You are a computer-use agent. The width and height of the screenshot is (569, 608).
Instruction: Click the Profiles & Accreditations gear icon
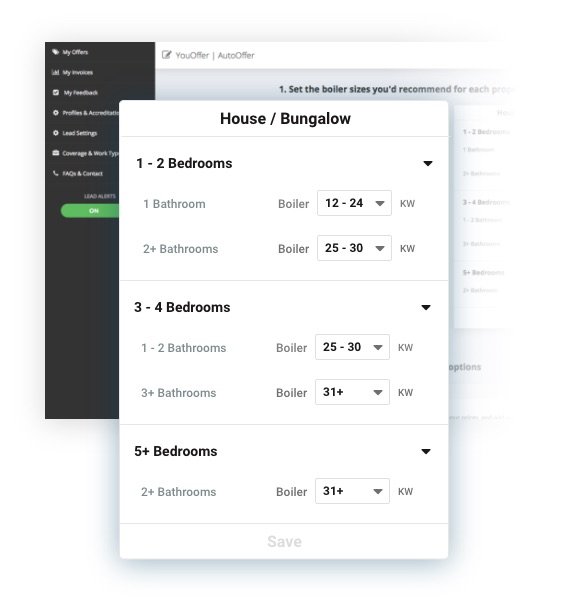[x=55, y=112]
